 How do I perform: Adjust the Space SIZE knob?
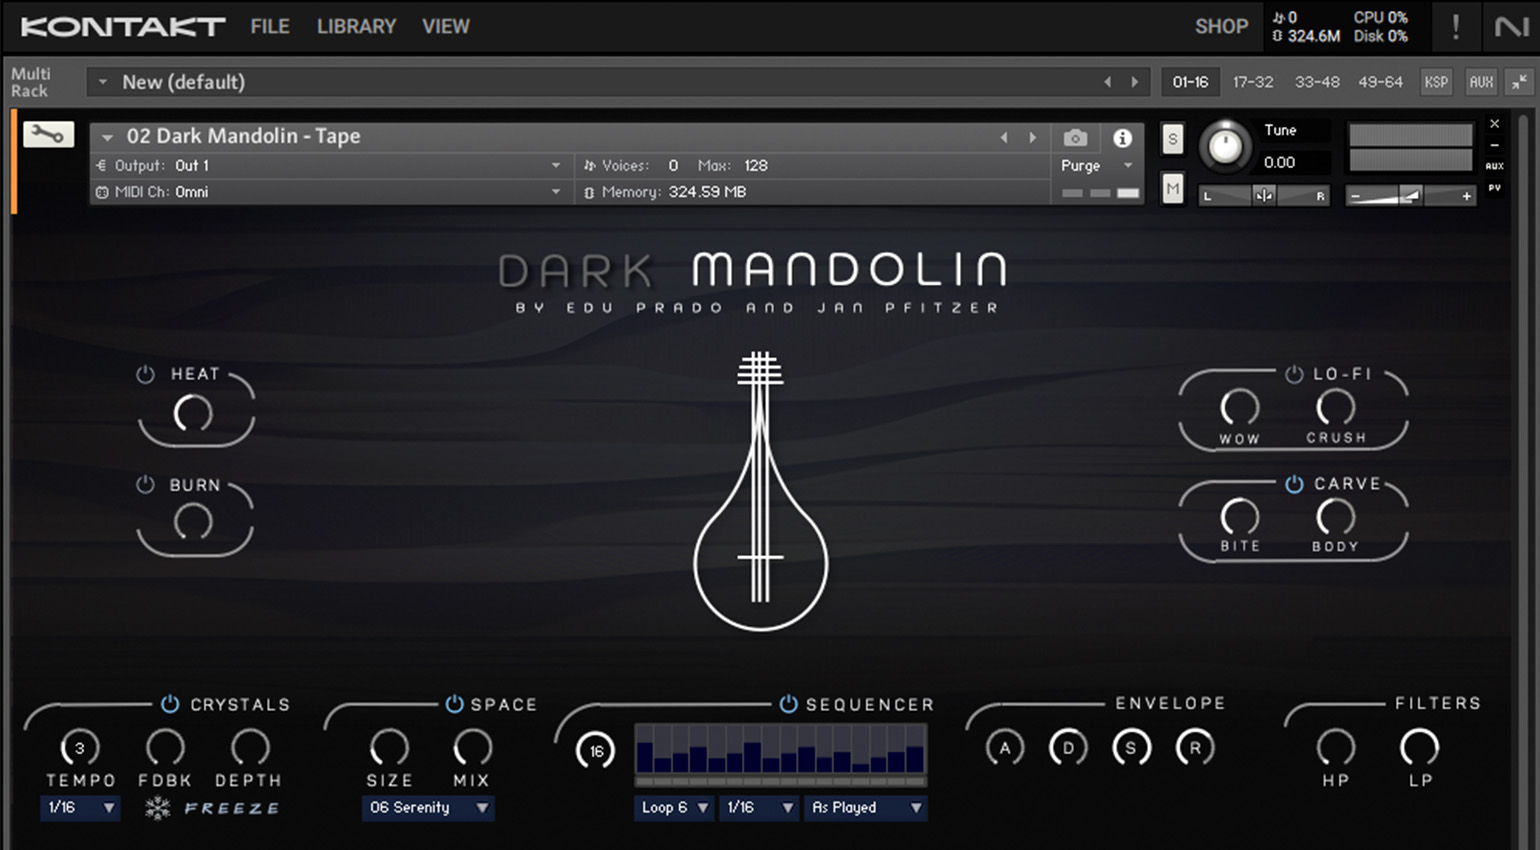point(389,748)
